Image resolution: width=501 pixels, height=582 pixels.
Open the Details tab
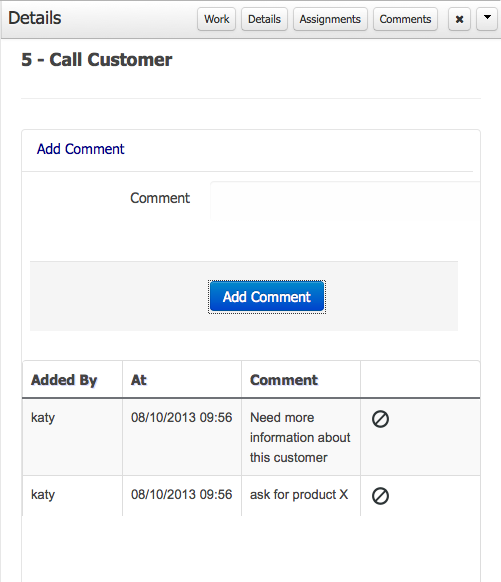[x=264, y=19]
